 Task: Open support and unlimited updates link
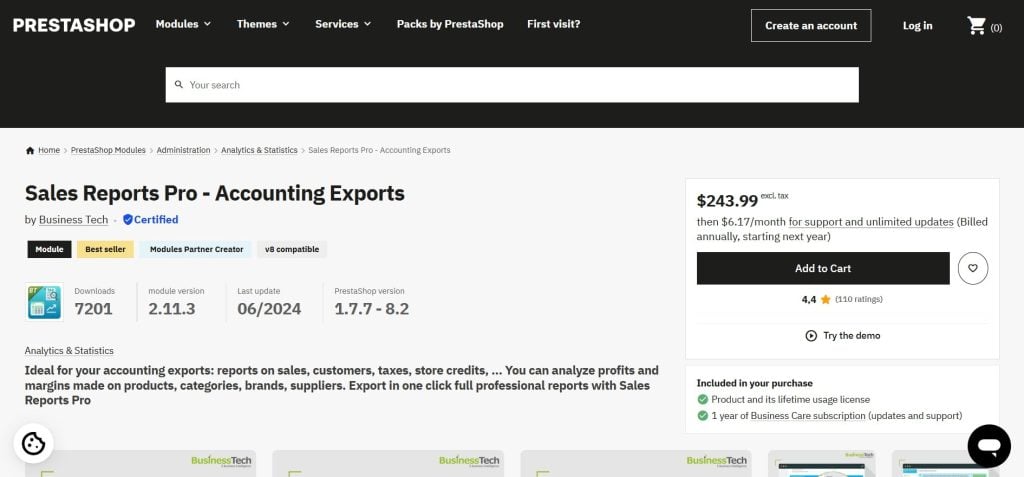tap(871, 222)
